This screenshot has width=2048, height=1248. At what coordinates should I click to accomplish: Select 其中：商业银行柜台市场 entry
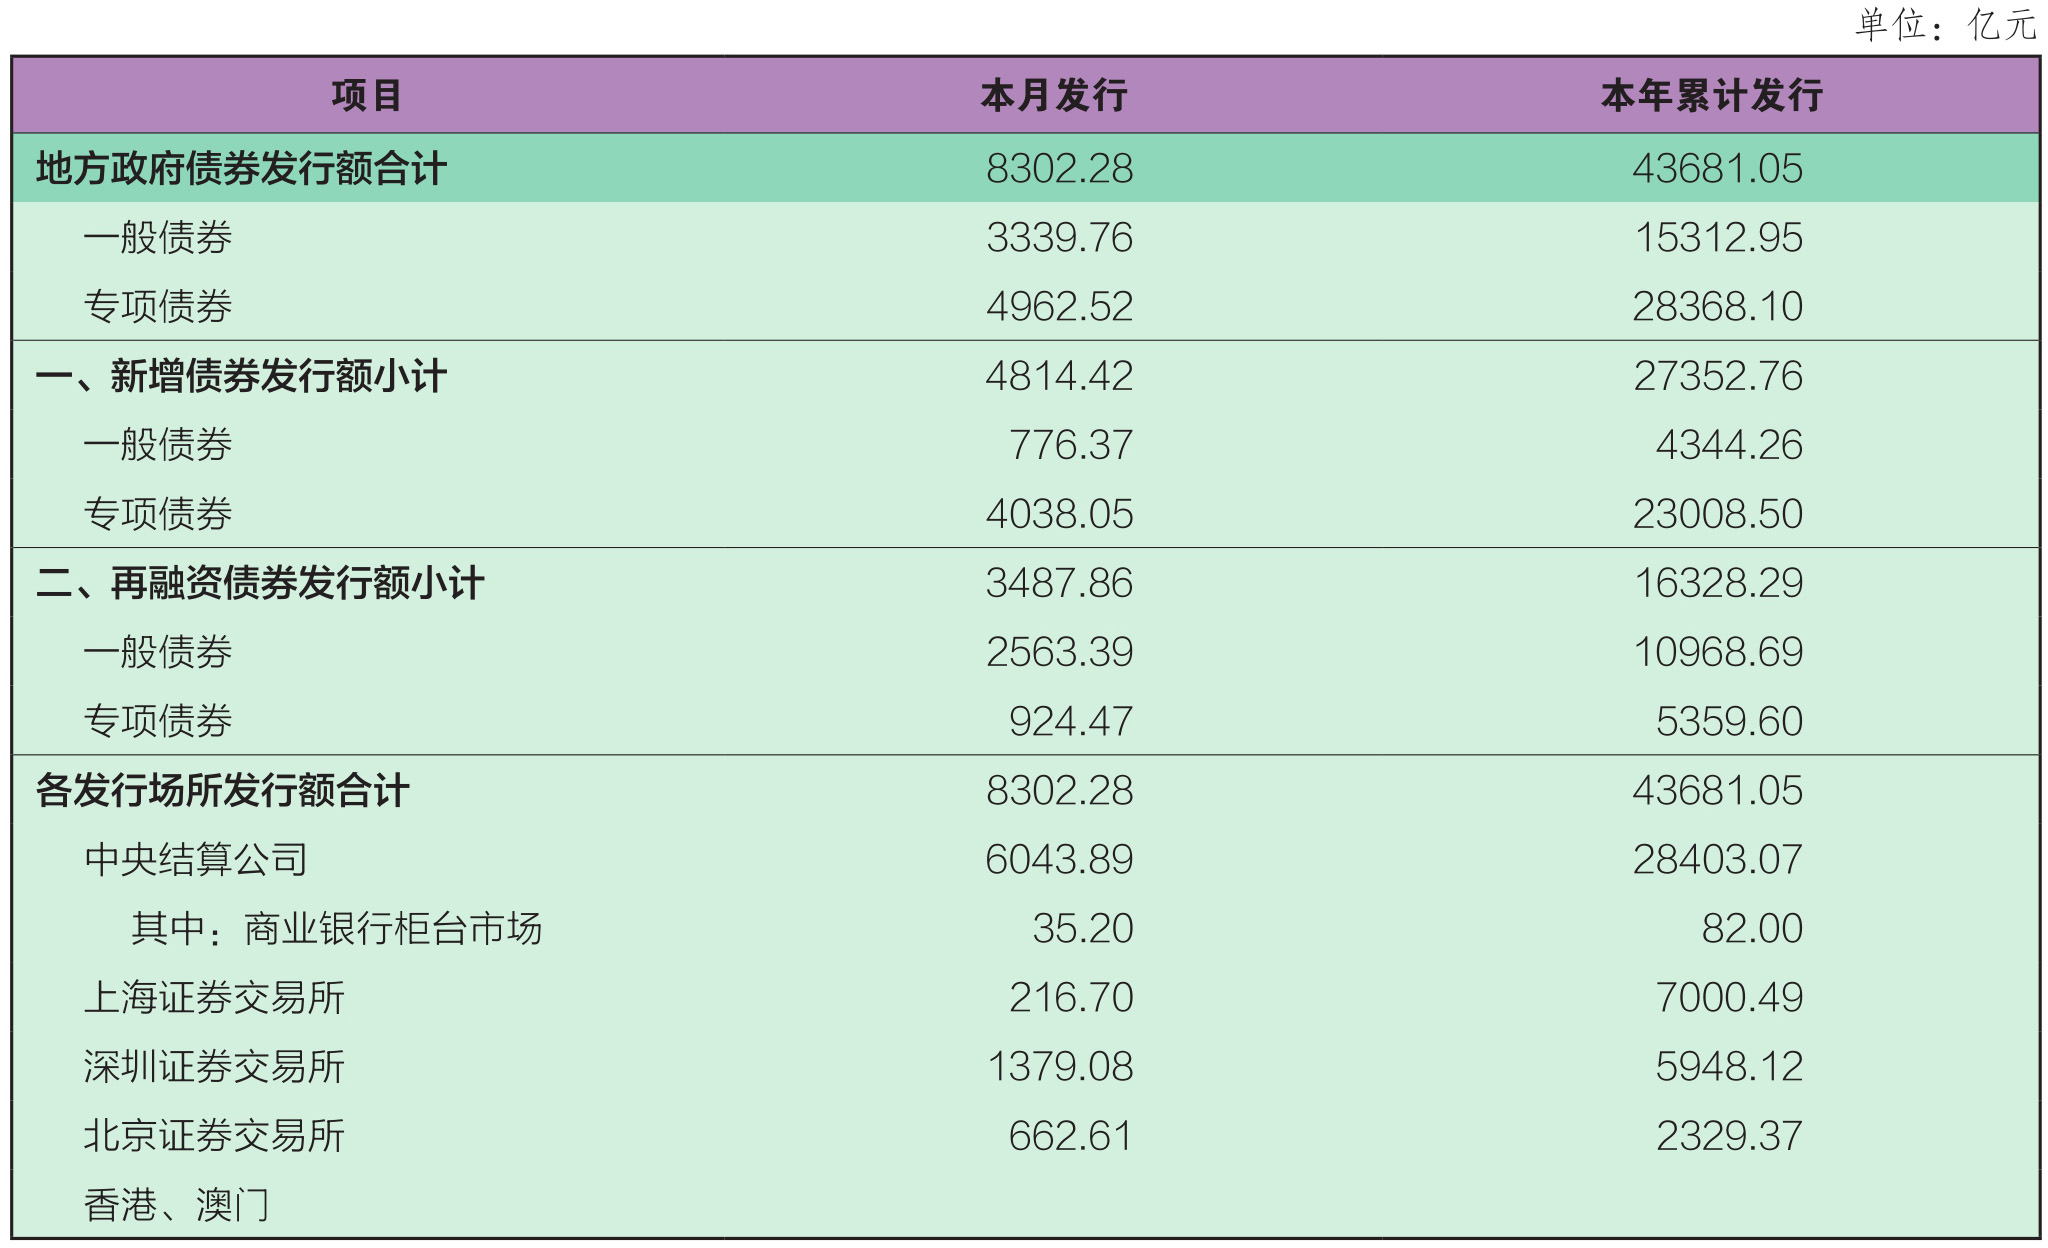pyautogui.click(x=337, y=929)
